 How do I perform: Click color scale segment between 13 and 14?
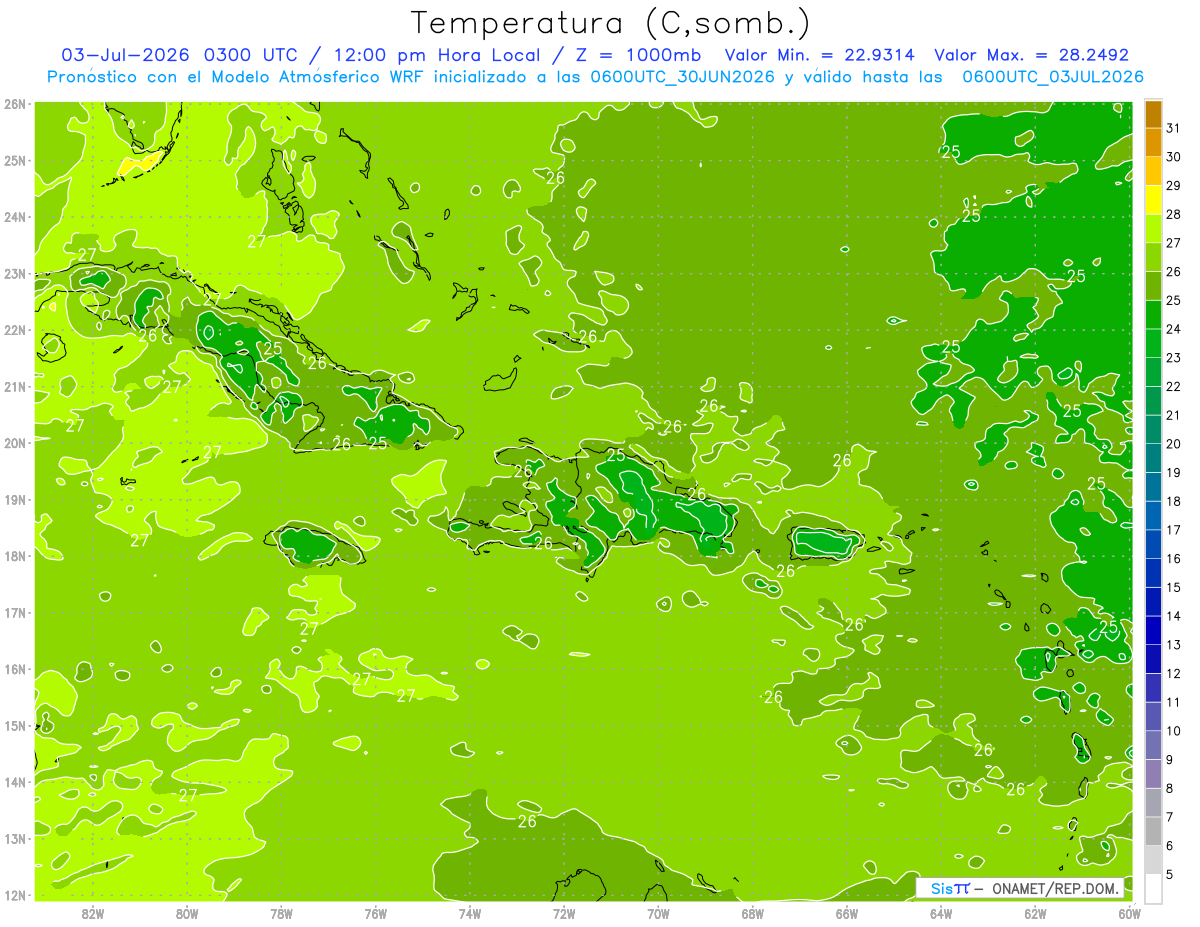(x=1153, y=630)
